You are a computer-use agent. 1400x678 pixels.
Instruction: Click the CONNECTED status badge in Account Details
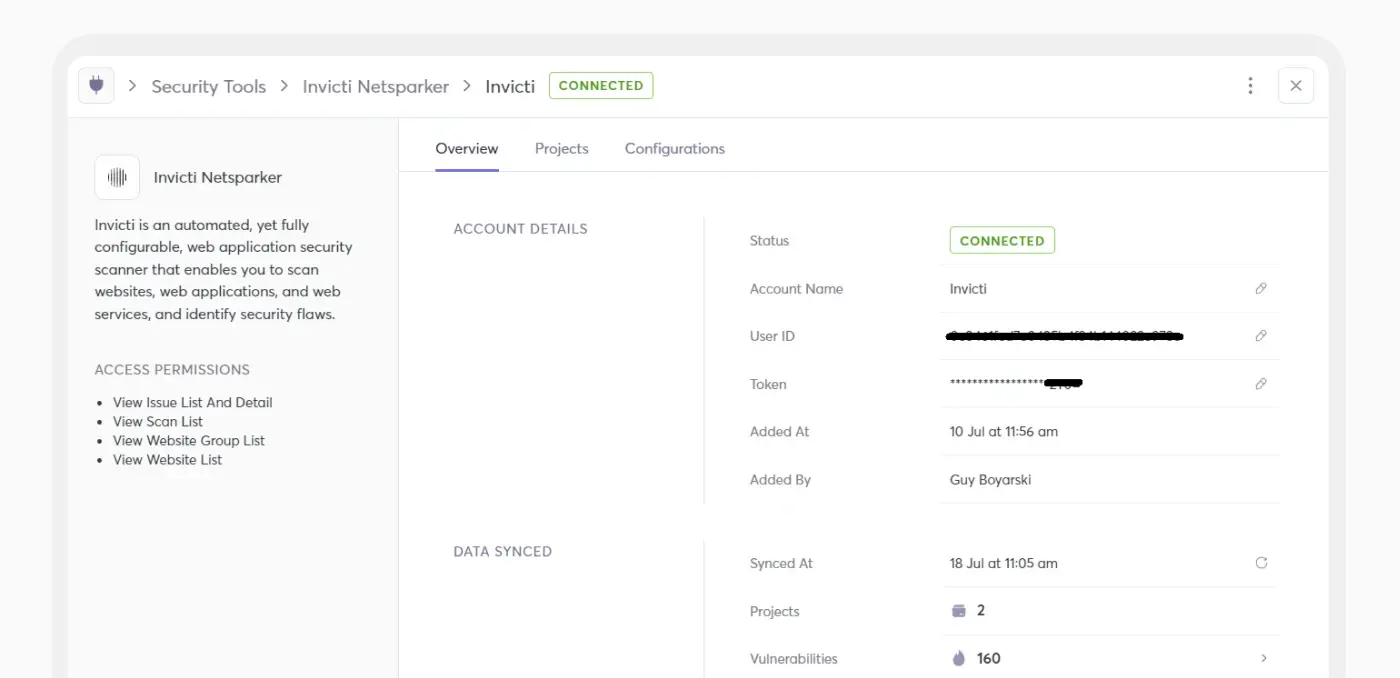tap(1002, 241)
